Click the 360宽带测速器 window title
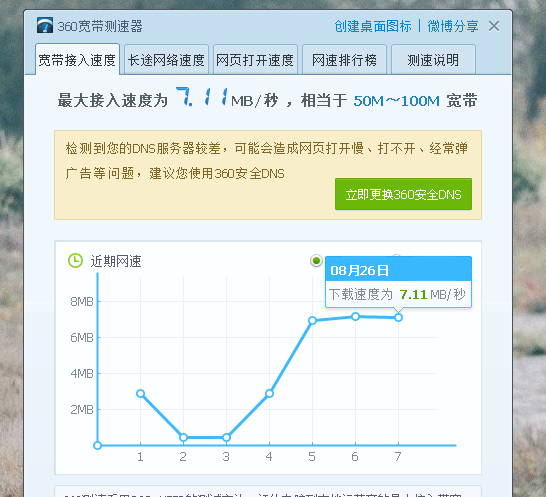Image resolution: width=546 pixels, height=497 pixels. (100, 26)
